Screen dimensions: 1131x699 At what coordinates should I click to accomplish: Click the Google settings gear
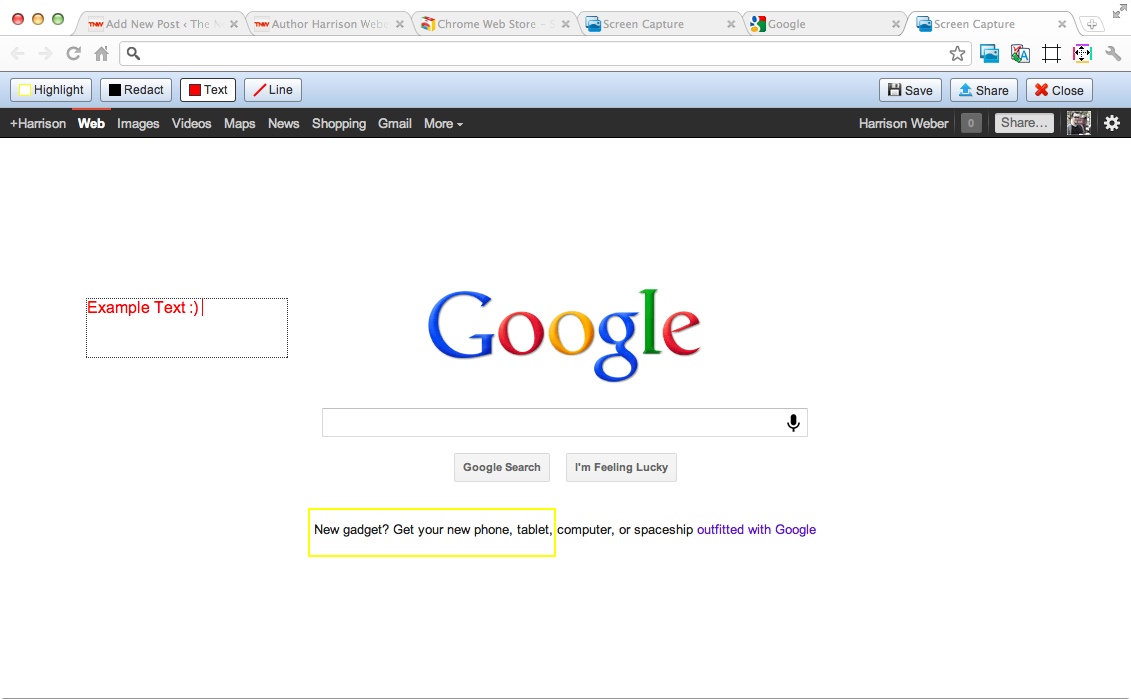[1112, 123]
